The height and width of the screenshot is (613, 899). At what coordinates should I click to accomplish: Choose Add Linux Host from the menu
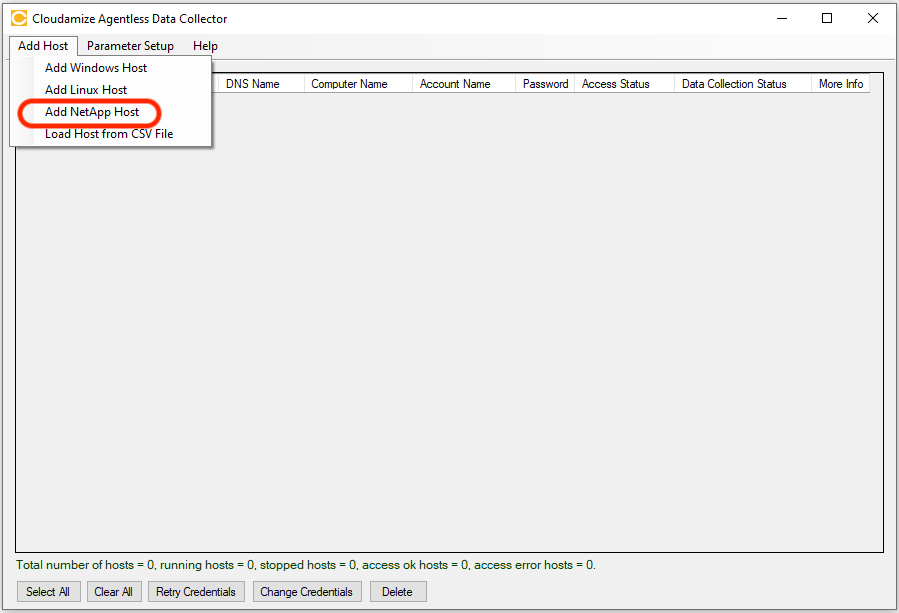coord(111,89)
